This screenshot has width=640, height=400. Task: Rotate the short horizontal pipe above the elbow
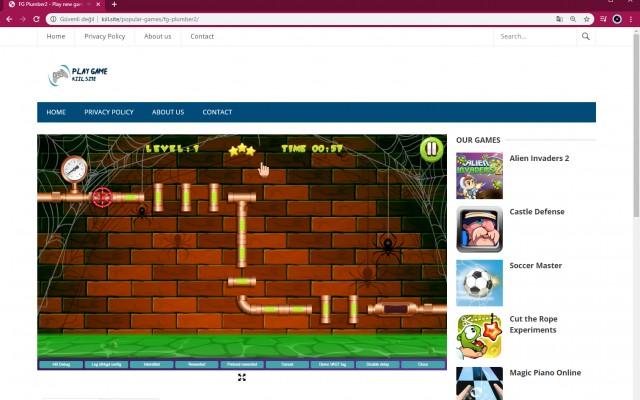(242, 282)
